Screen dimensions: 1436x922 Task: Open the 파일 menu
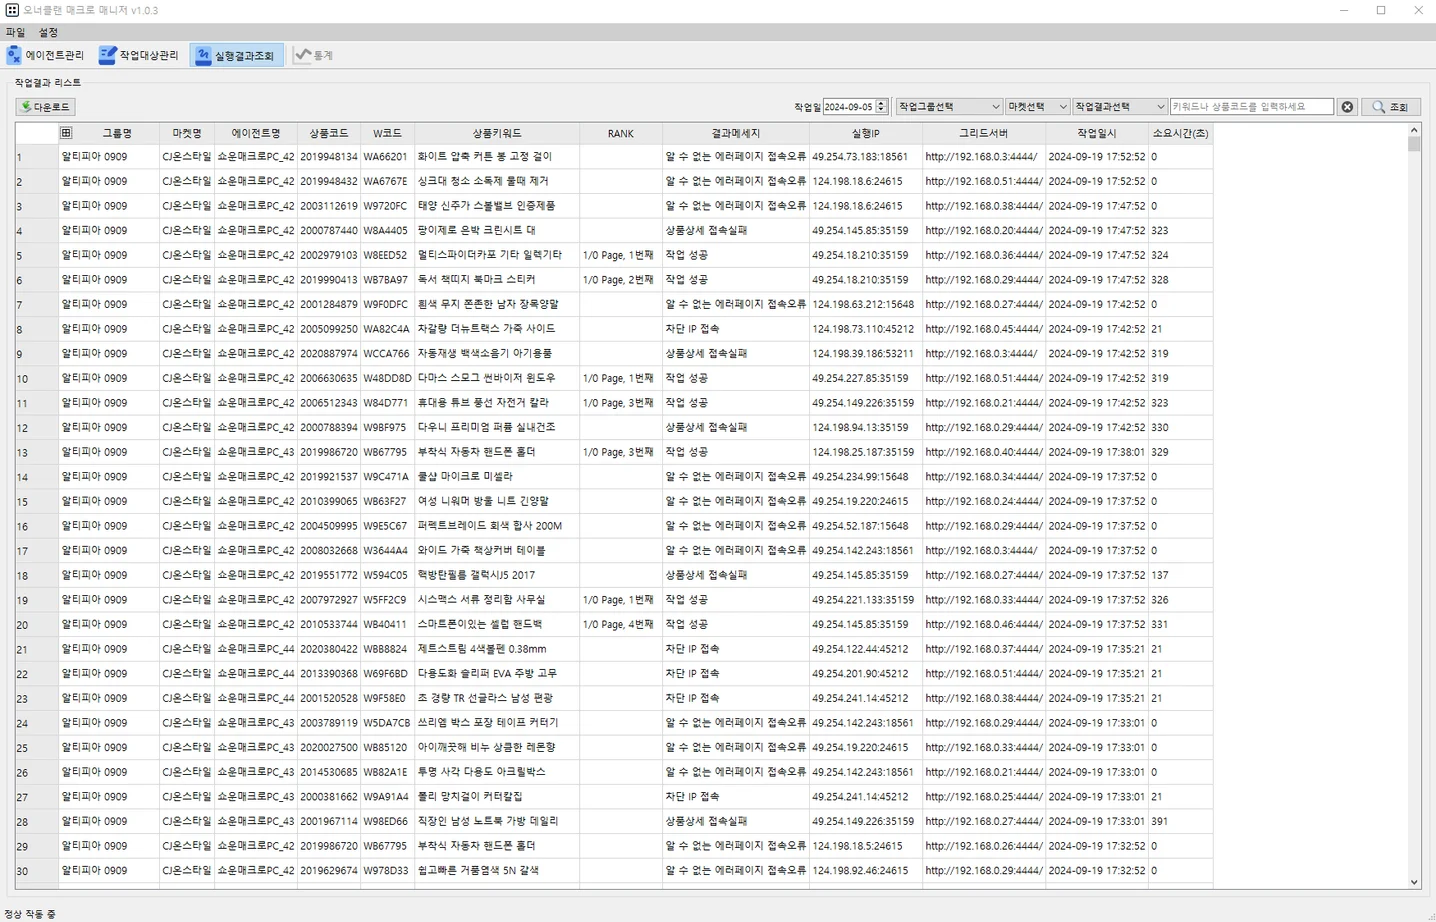point(15,33)
